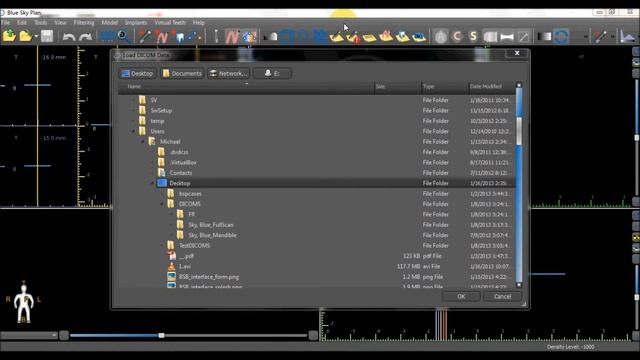Click the square button right of bottom slider
This screenshot has width=640, height=360.
(x=313, y=335)
